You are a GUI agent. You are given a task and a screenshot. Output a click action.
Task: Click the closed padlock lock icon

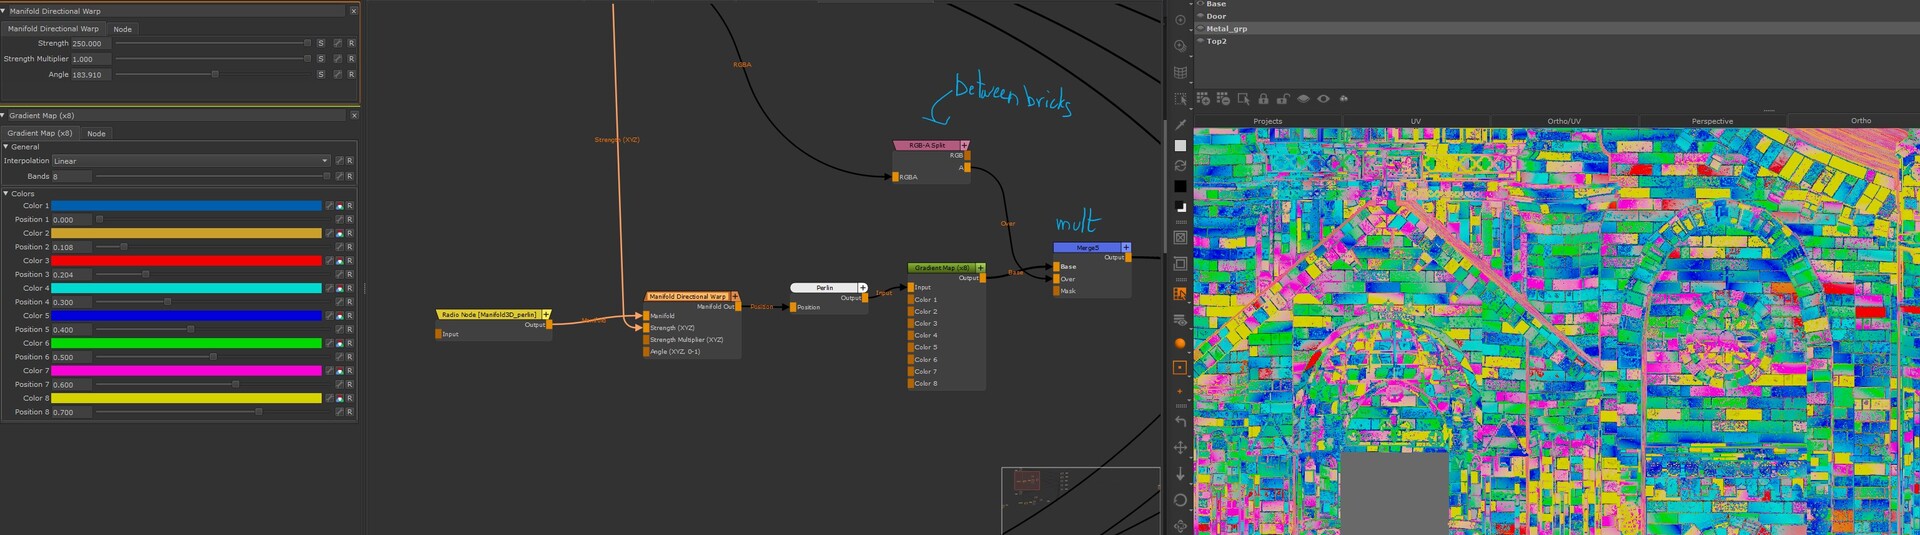[1263, 99]
